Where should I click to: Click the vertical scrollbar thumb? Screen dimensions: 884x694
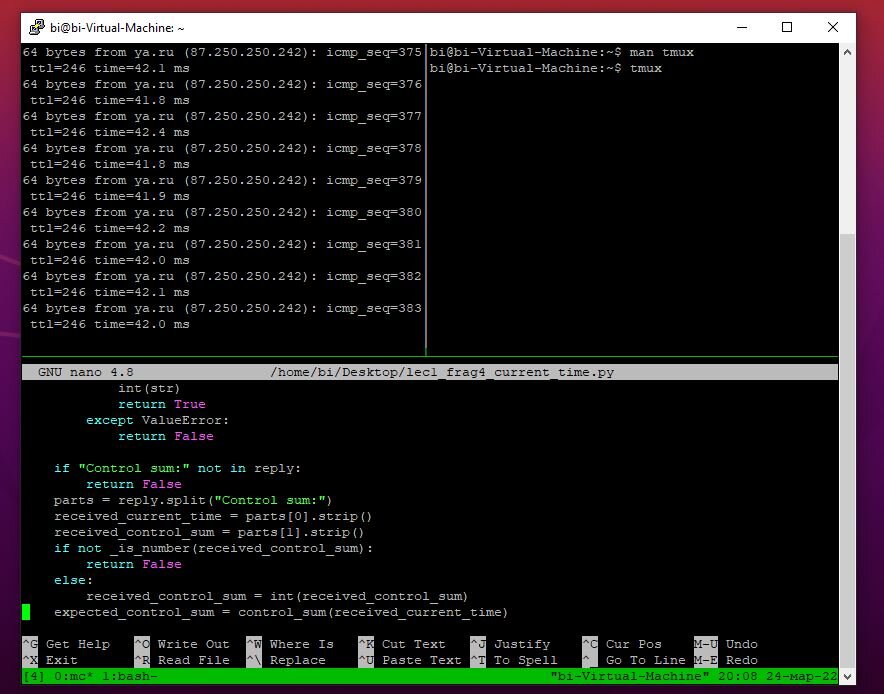847,450
